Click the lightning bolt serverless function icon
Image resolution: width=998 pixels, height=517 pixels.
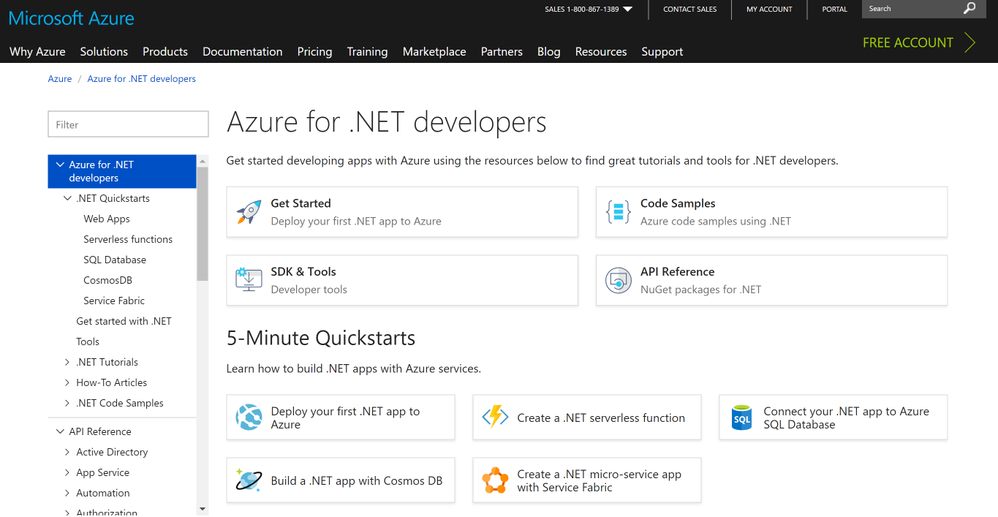(495, 418)
